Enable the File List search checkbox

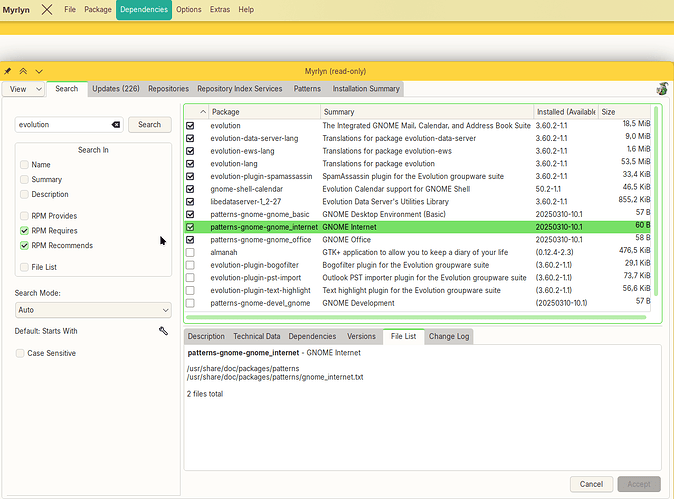25,267
